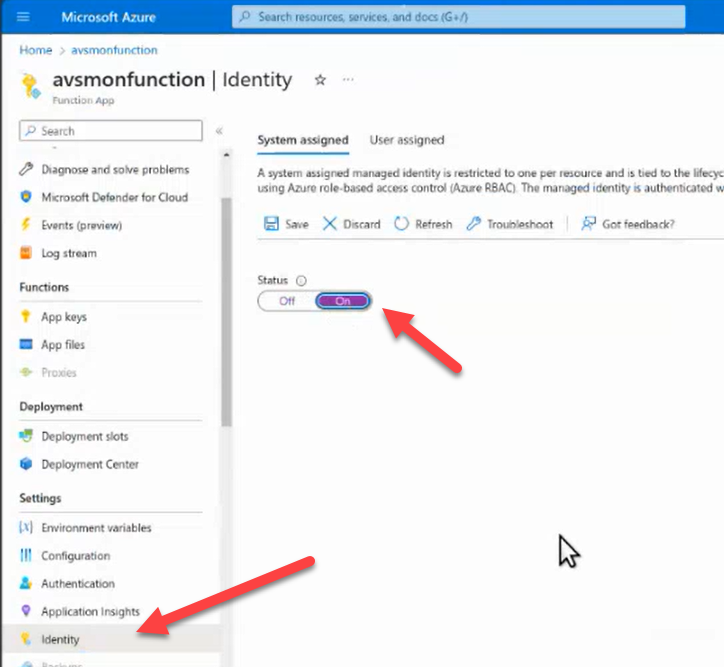Click the Configuration sliders icon
The height and width of the screenshot is (667, 724).
point(26,555)
